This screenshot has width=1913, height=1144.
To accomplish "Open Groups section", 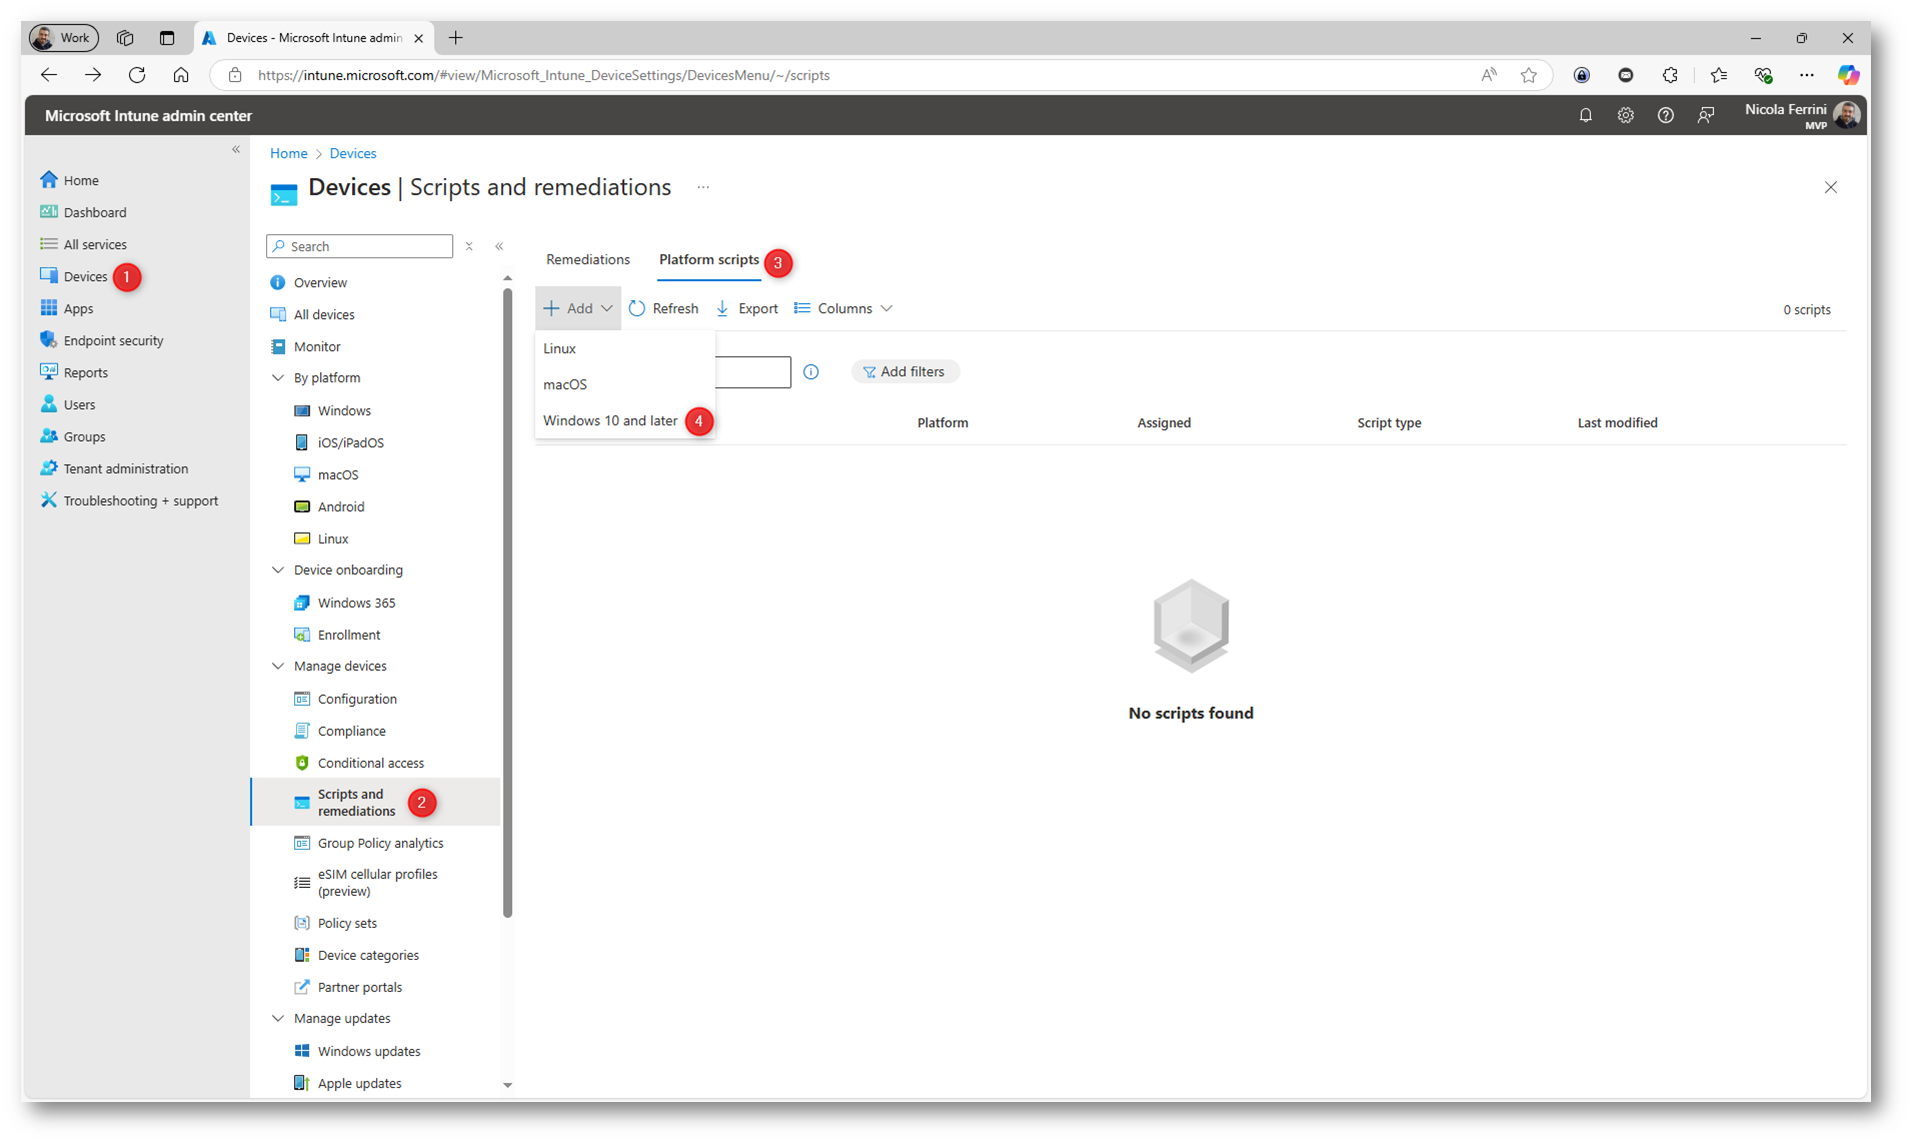I will pyautogui.click(x=73, y=437).
